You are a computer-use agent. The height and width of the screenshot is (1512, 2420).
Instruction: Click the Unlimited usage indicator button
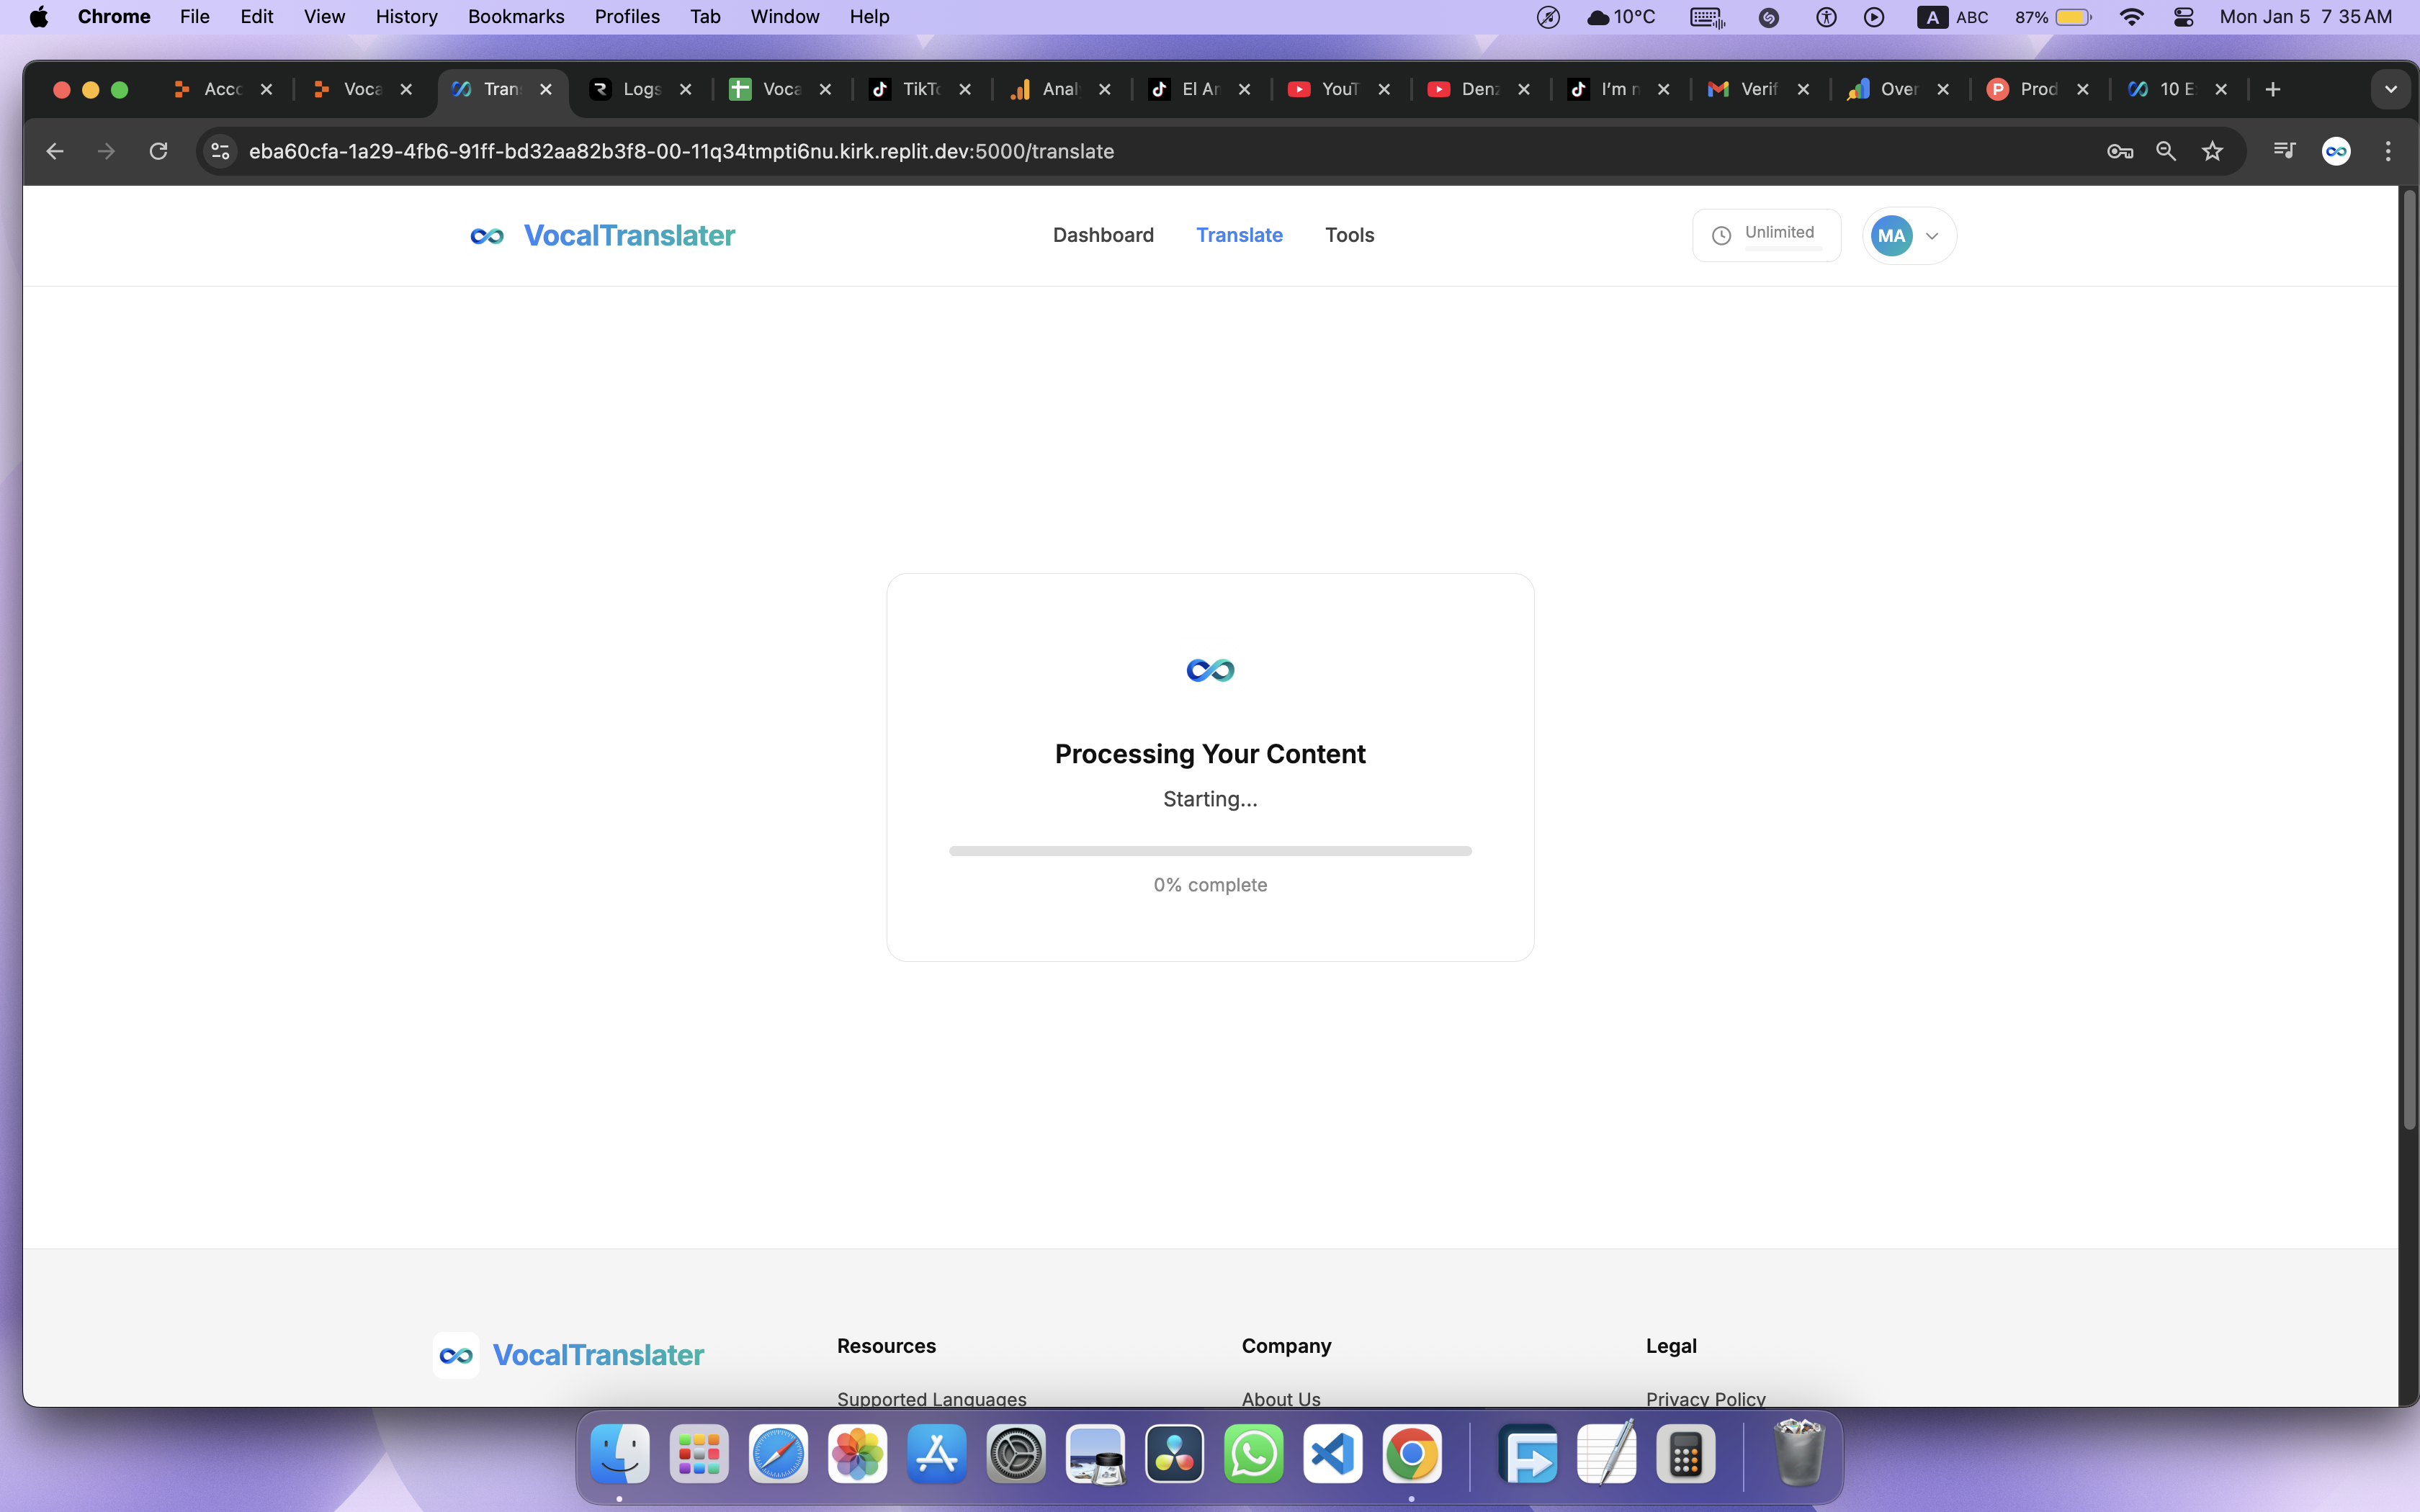pos(1766,235)
